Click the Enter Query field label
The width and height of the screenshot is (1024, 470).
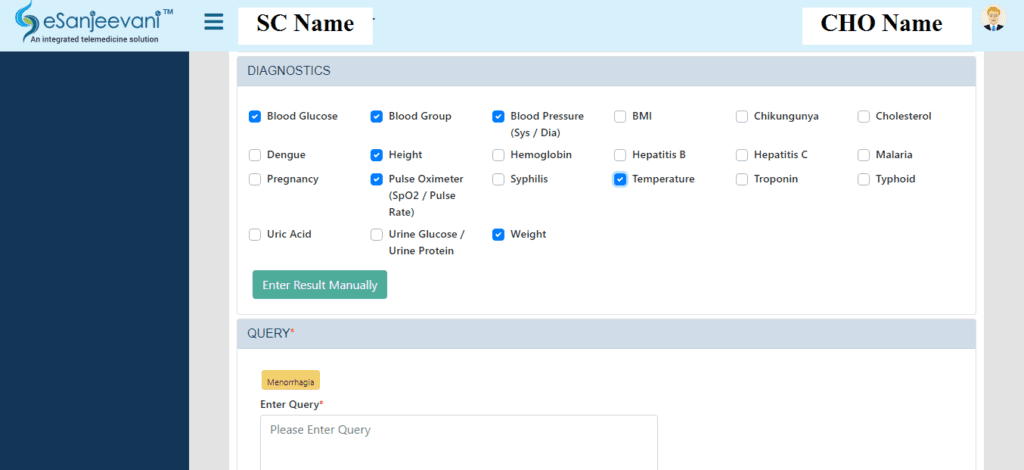coord(291,405)
